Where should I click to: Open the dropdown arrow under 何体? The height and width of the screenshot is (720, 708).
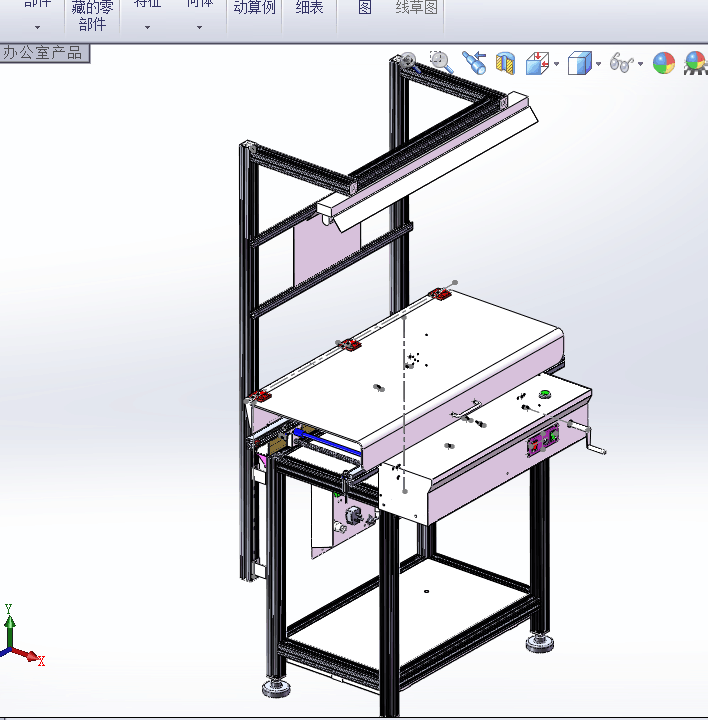click(x=199, y=28)
